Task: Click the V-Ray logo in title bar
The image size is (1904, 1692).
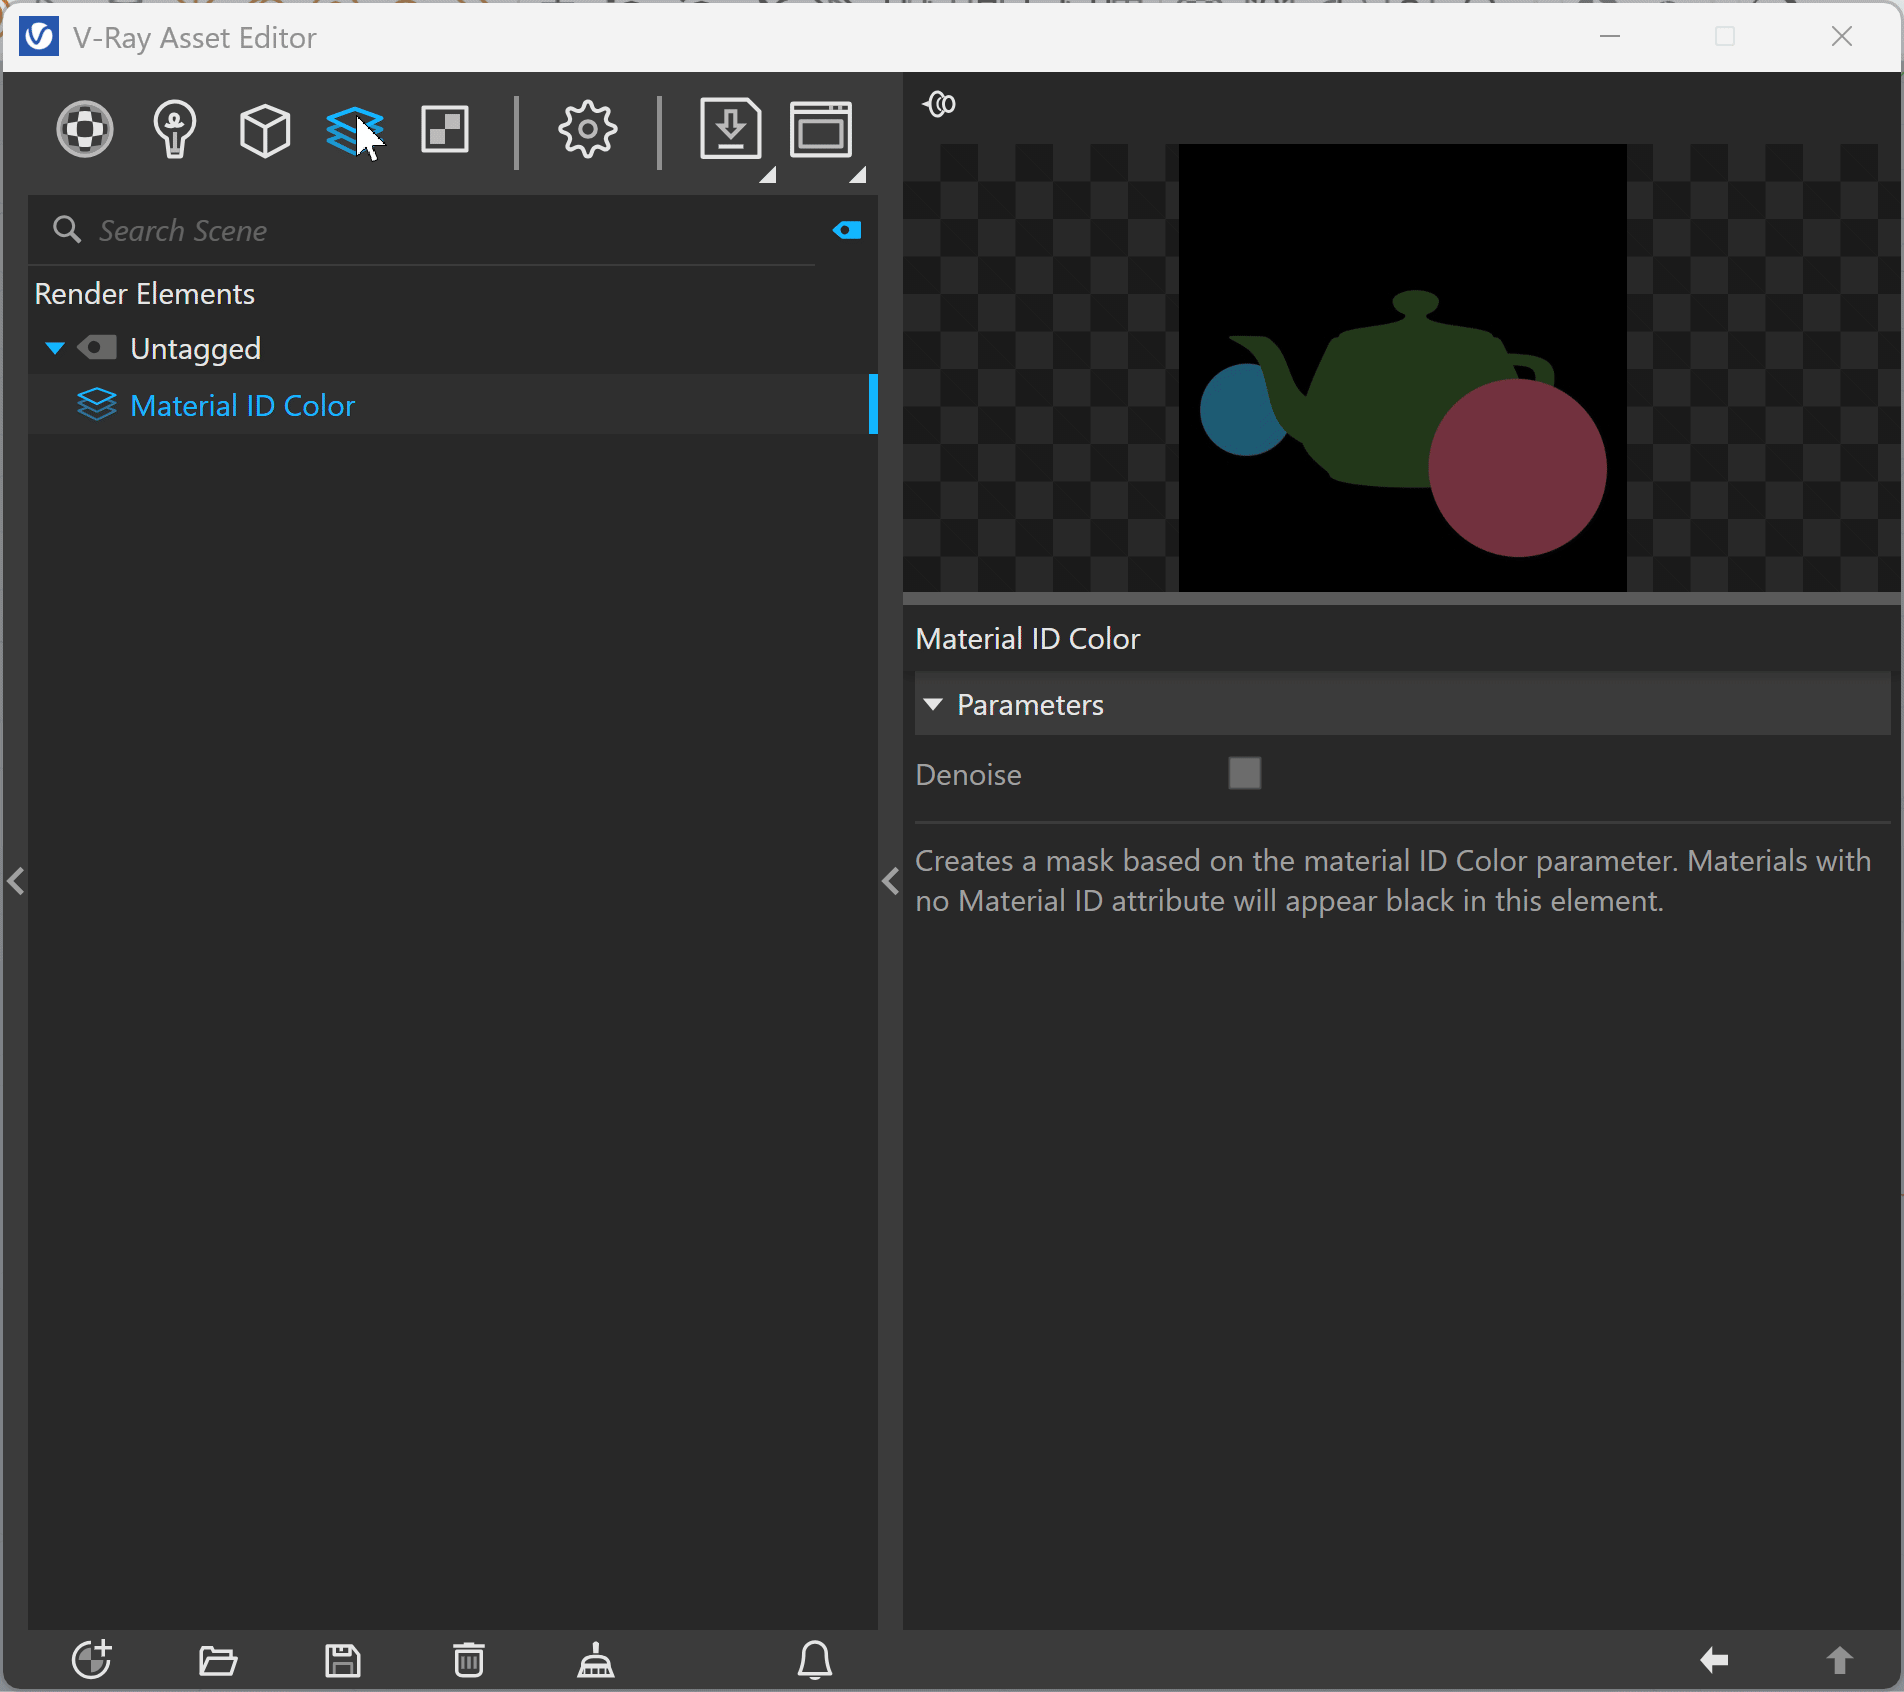Action: [38, 37]
